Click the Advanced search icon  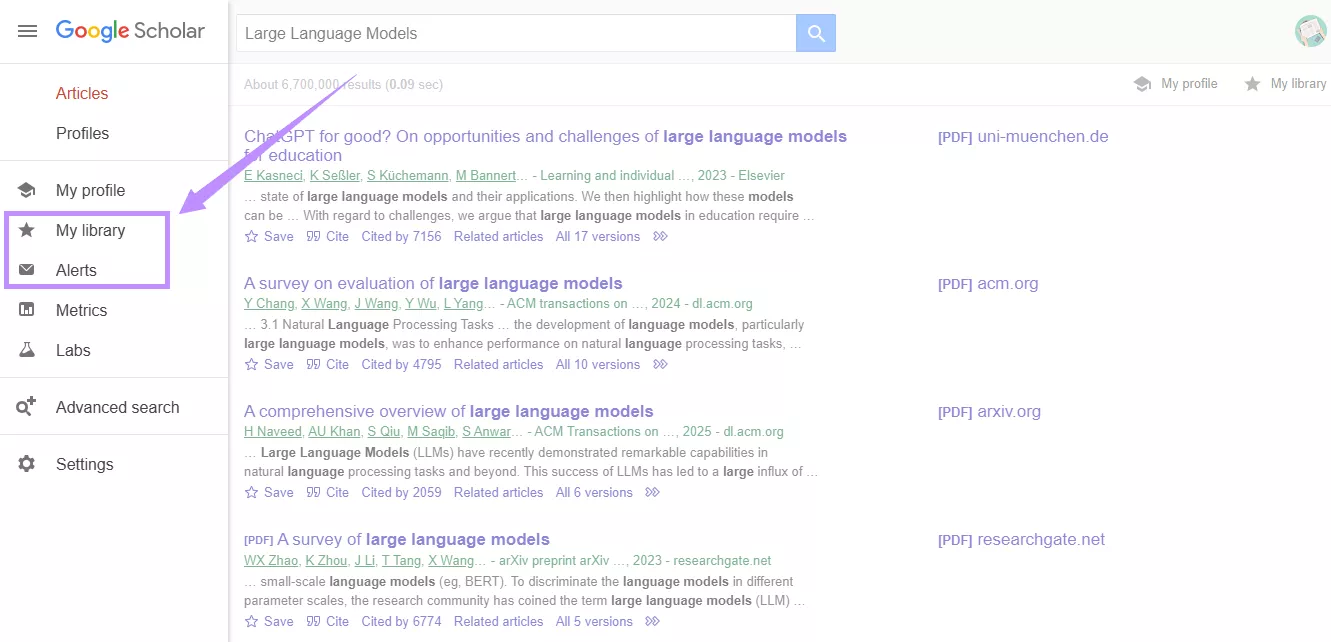(x=27, y=407)
